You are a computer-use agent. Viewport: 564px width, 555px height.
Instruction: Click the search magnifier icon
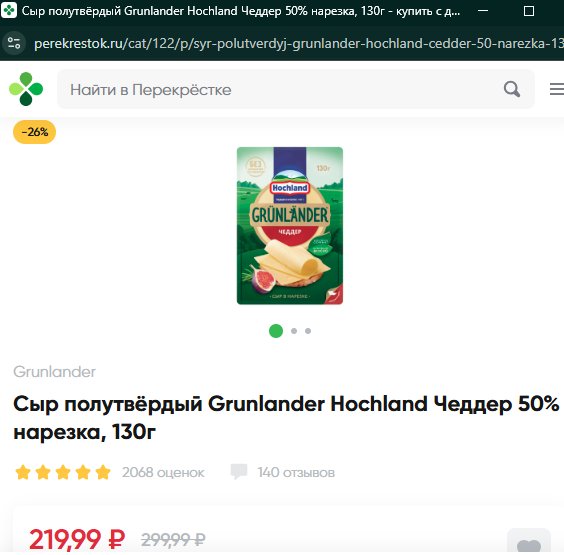coord(512,89)
